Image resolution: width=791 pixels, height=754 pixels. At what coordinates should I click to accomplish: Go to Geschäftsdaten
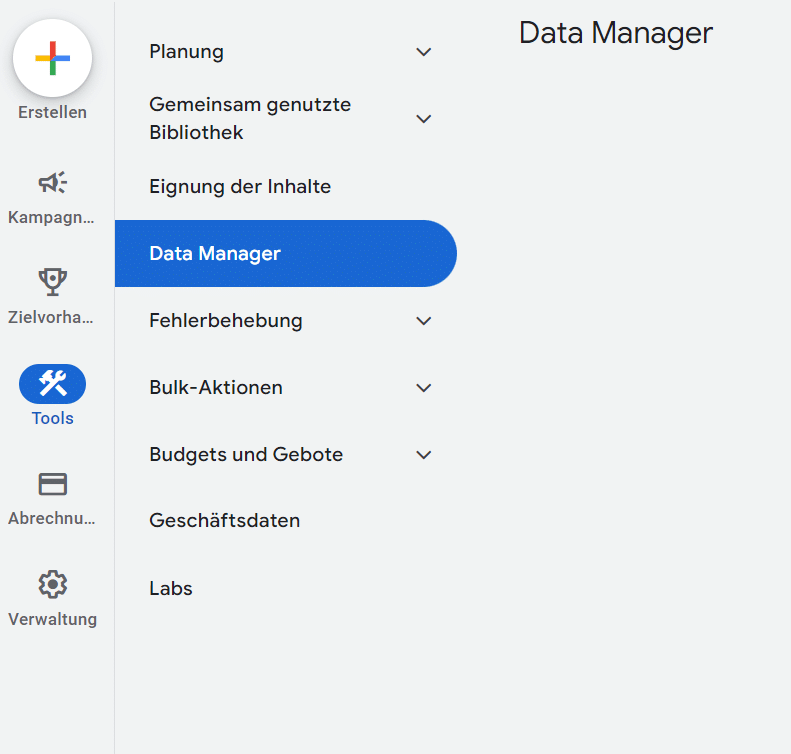(x=286, y=520)
